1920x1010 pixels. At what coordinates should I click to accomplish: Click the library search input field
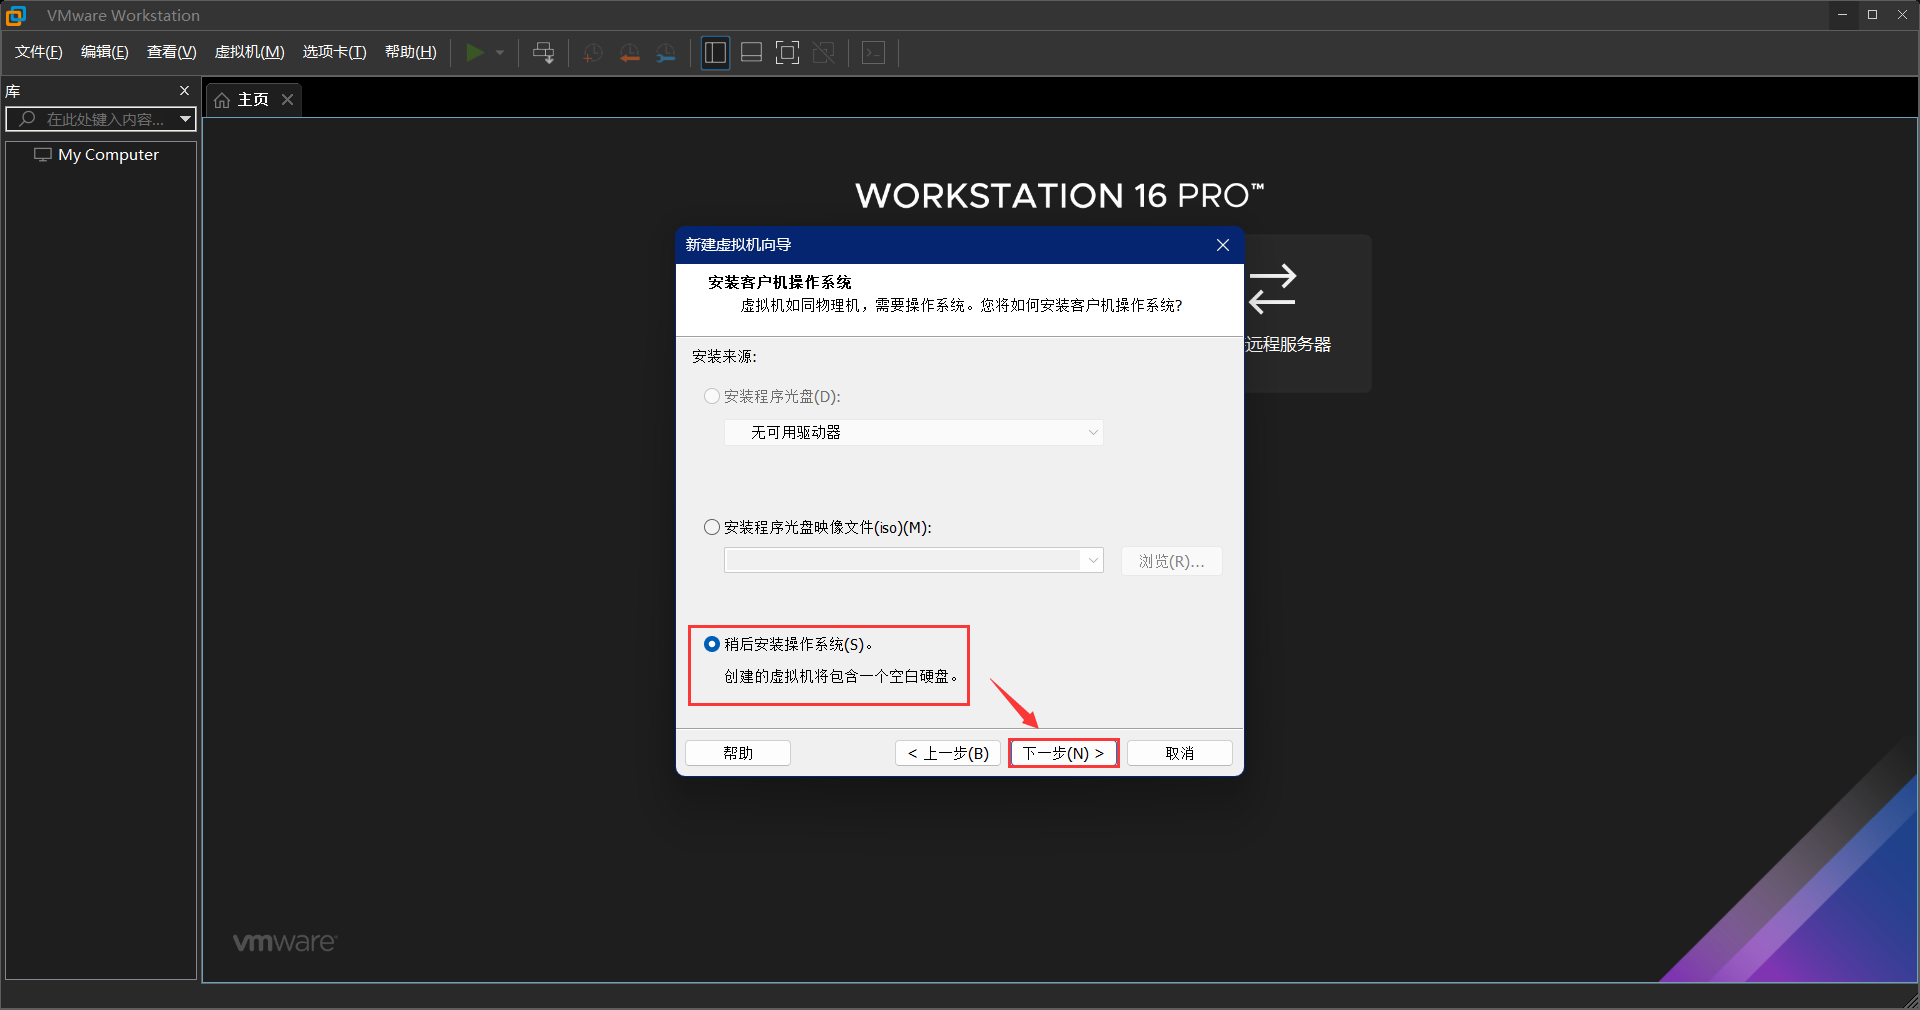pyautogui.click(x=101, y=119)
